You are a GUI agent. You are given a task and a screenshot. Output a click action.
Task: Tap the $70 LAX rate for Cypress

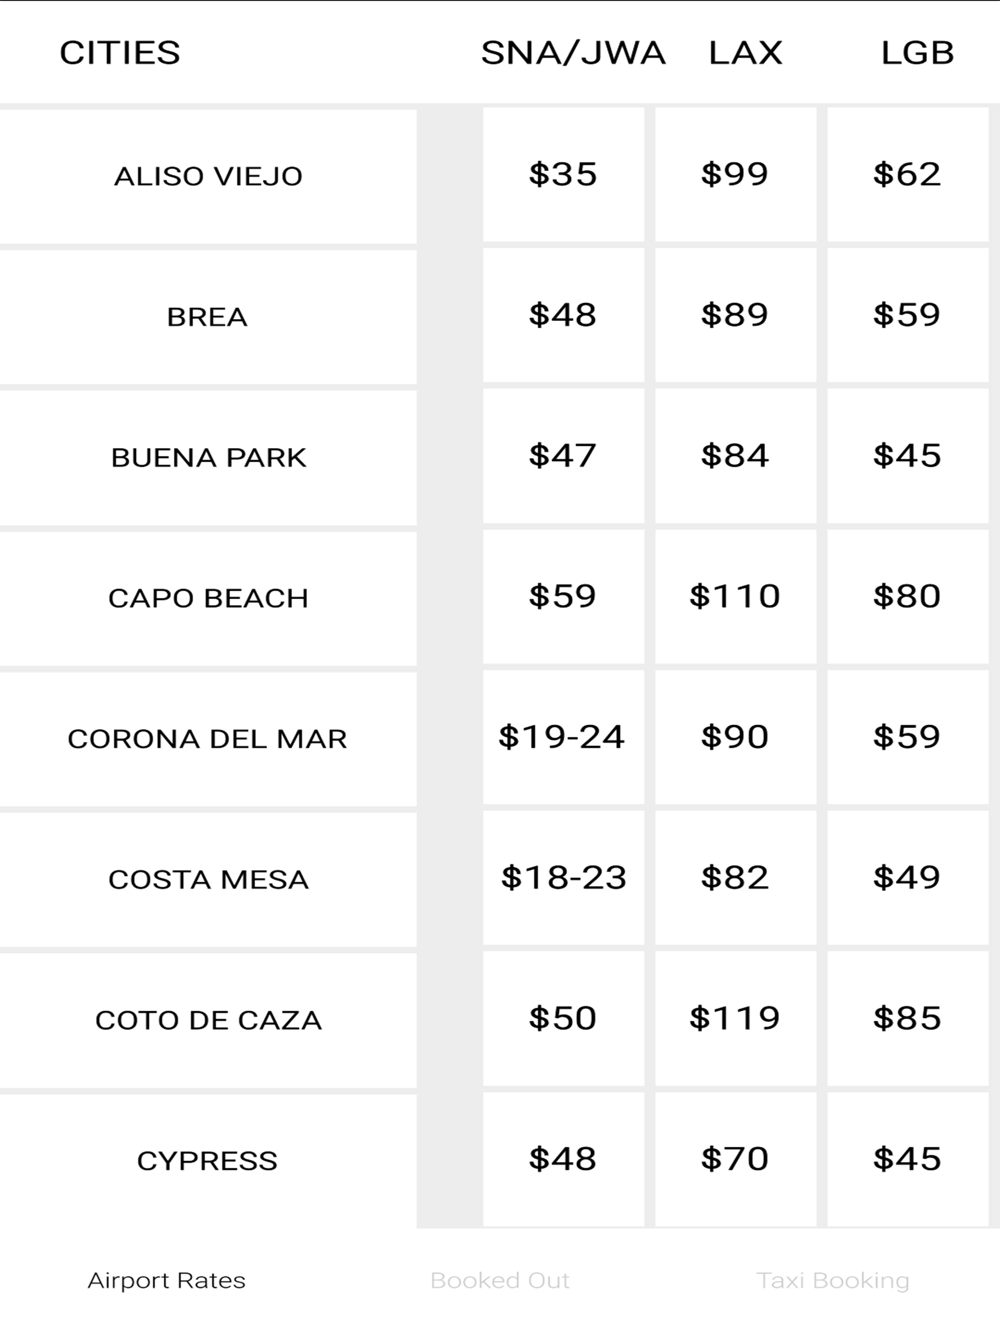(x=735, y=1160)
